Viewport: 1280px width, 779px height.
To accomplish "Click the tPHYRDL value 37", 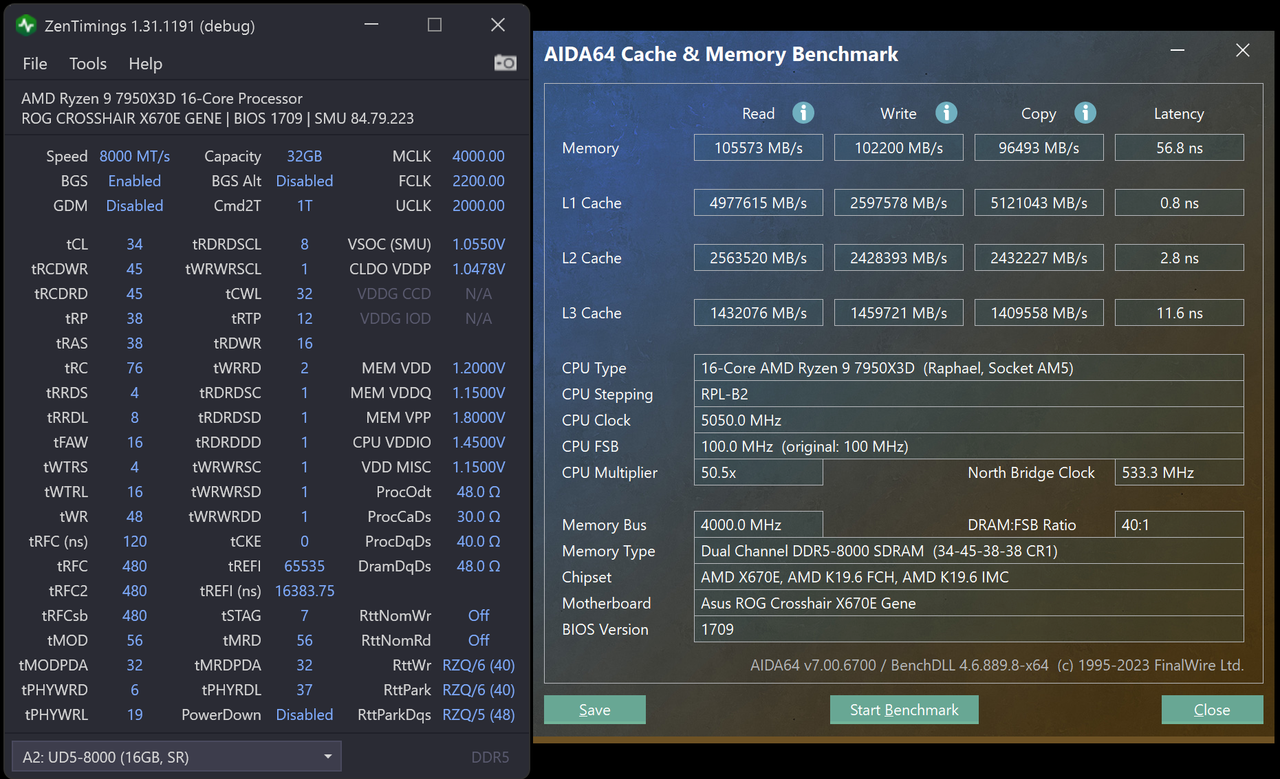I will [304, 690].
